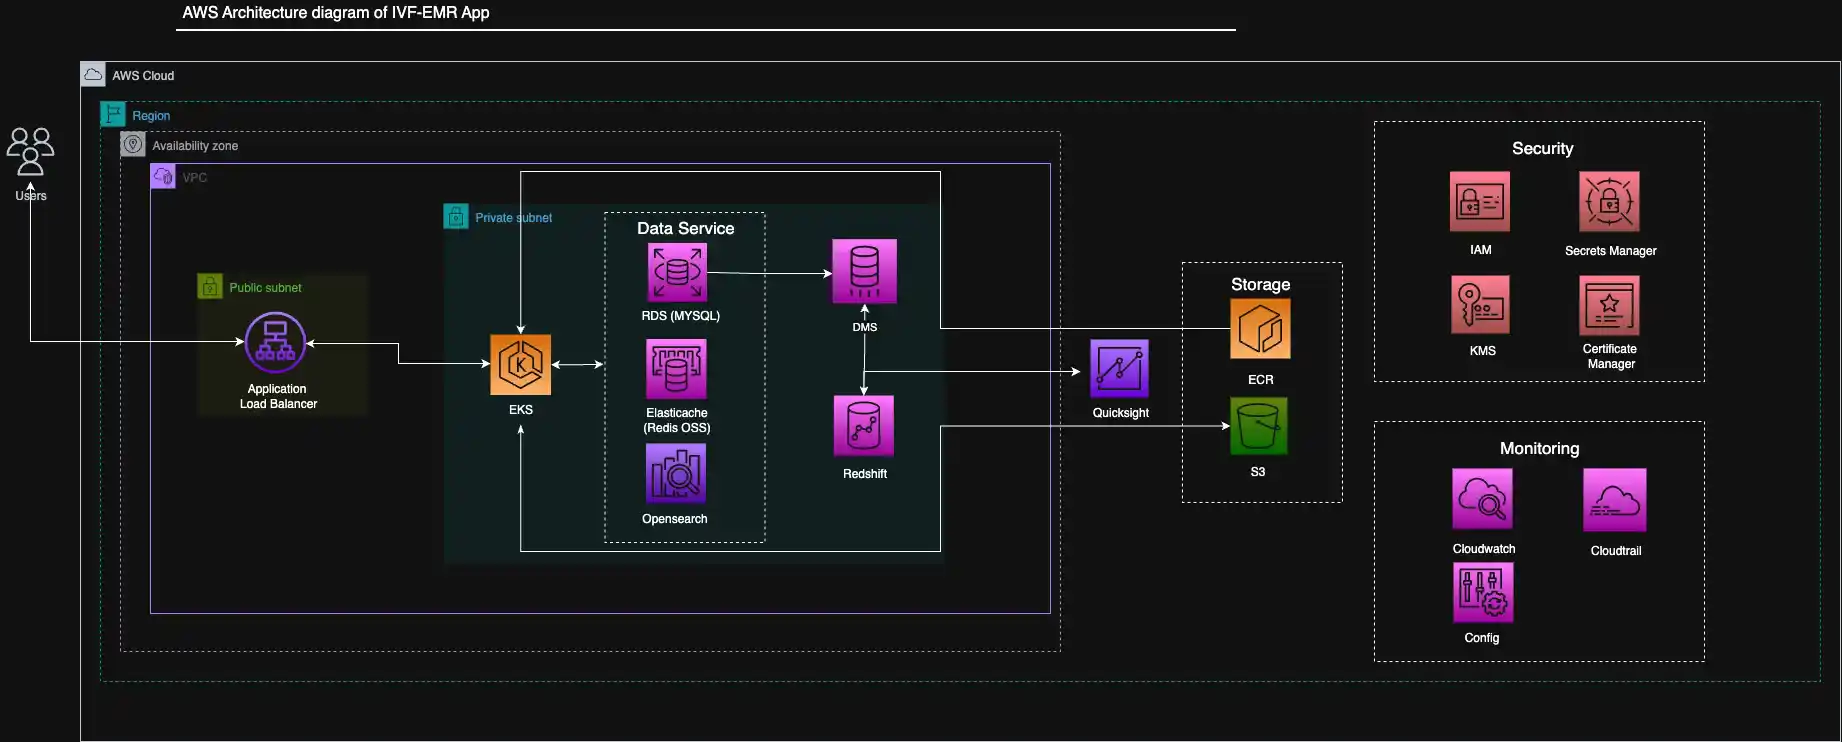
Task: Click the 'Cloudwatch' caption
Action: pos(1483,549)
